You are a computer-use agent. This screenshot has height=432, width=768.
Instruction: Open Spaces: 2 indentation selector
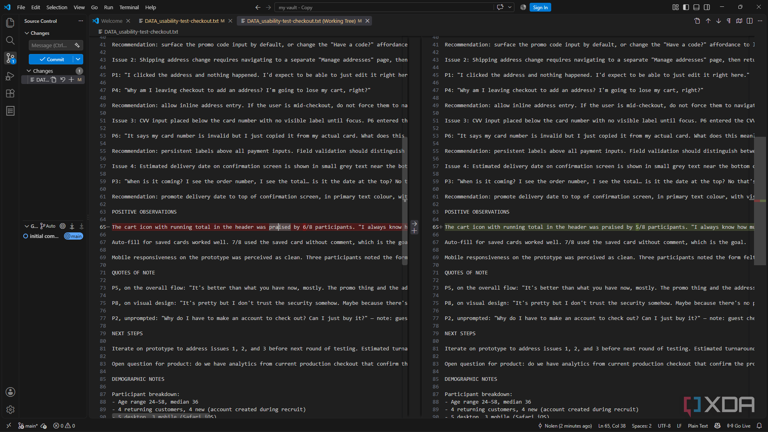(x=642, y=426)
